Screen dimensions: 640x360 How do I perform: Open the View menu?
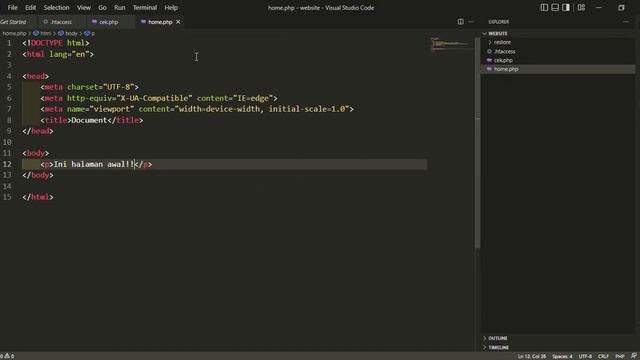click(84, 7)
